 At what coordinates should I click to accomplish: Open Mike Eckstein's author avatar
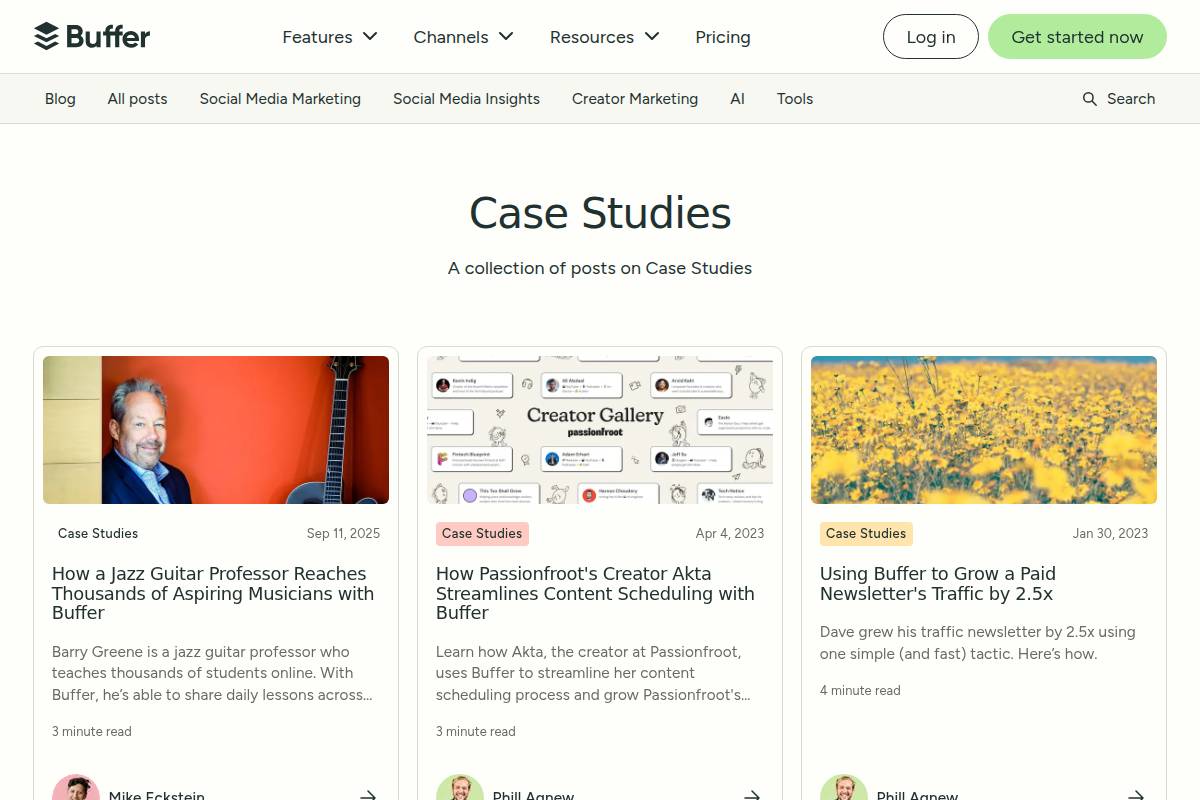pyautogui.click(x=77, y=790)
